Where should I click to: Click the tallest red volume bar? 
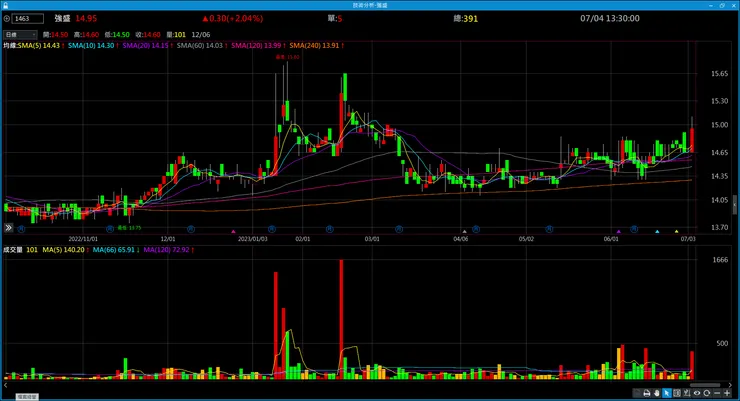[x=341, y=319]
